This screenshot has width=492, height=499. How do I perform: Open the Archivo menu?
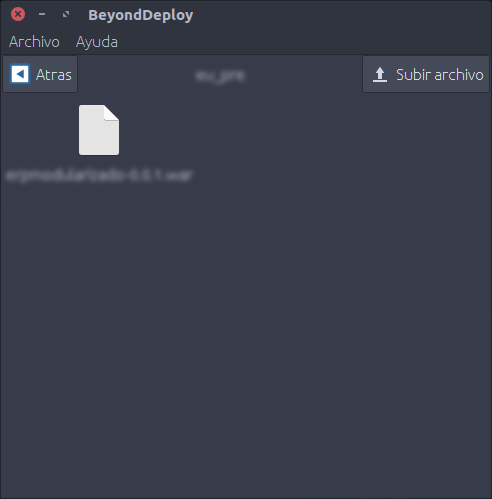(34, 42)
